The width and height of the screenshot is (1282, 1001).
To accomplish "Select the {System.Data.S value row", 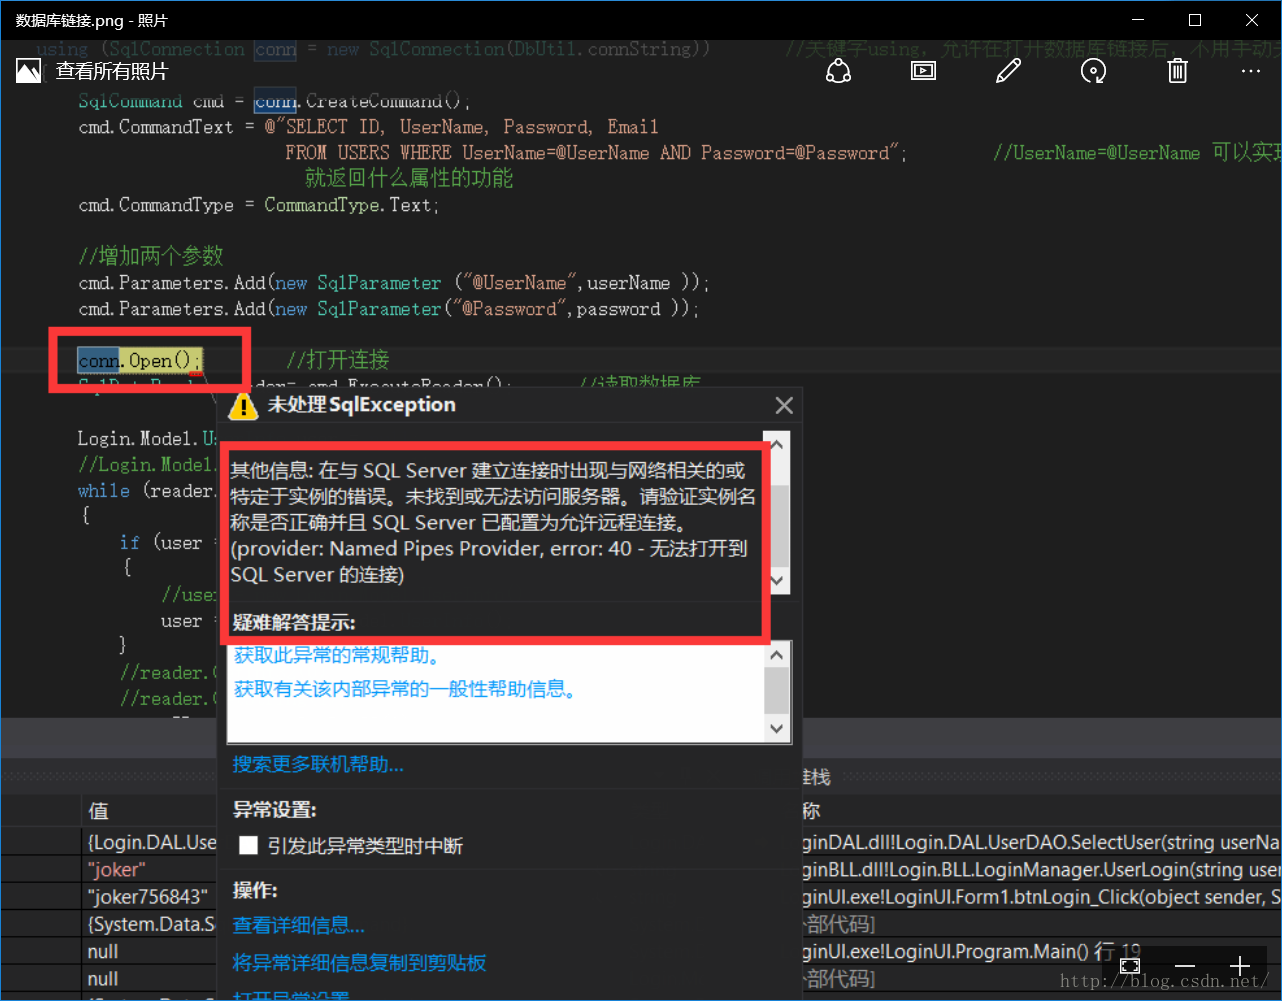I will [x=152, y=925].
